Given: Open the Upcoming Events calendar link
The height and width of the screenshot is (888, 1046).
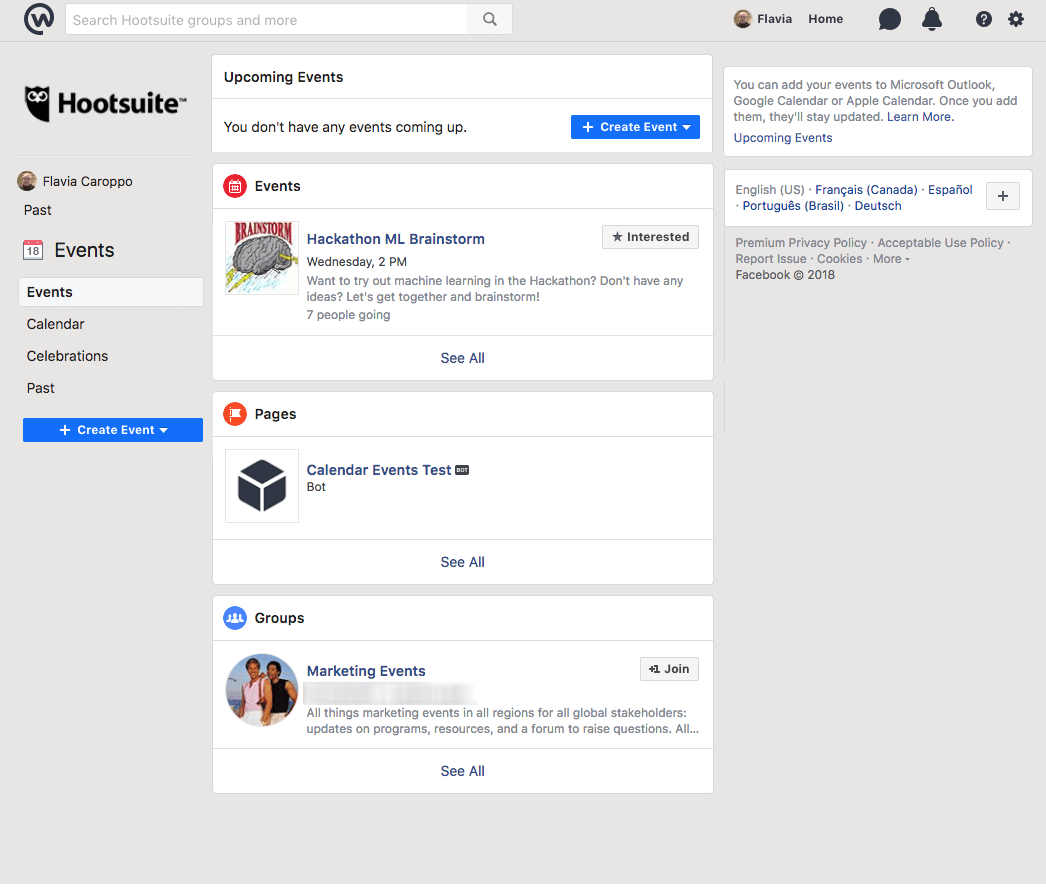Looking at the screenshot, I should click(x=783, y=138).
